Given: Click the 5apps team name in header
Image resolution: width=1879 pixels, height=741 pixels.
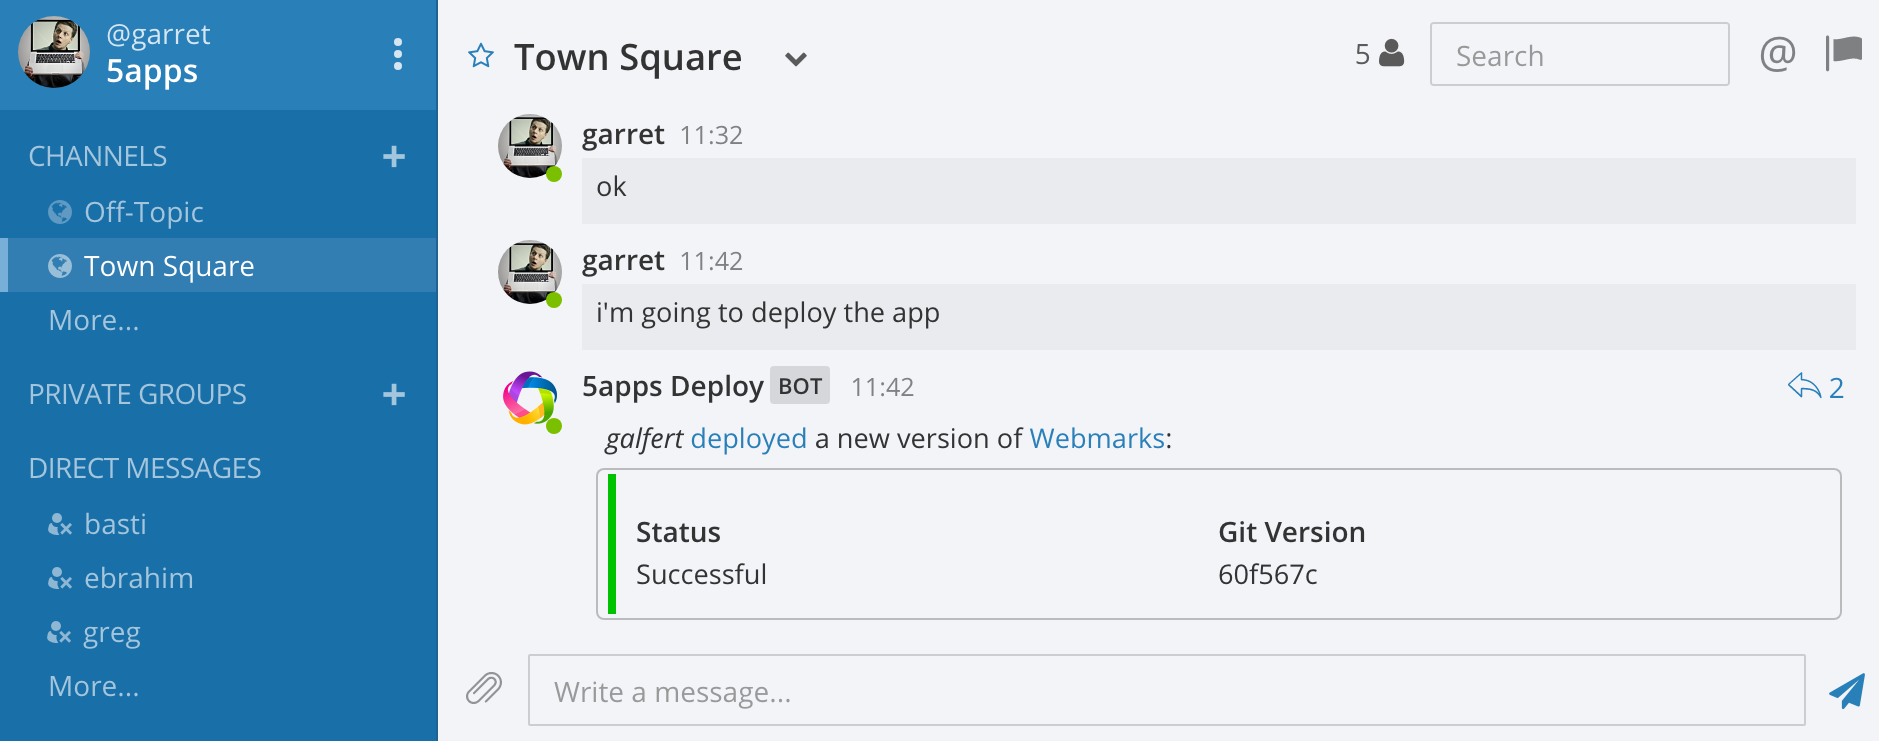Looking at the screenshot, I should (x=152, y=72).
